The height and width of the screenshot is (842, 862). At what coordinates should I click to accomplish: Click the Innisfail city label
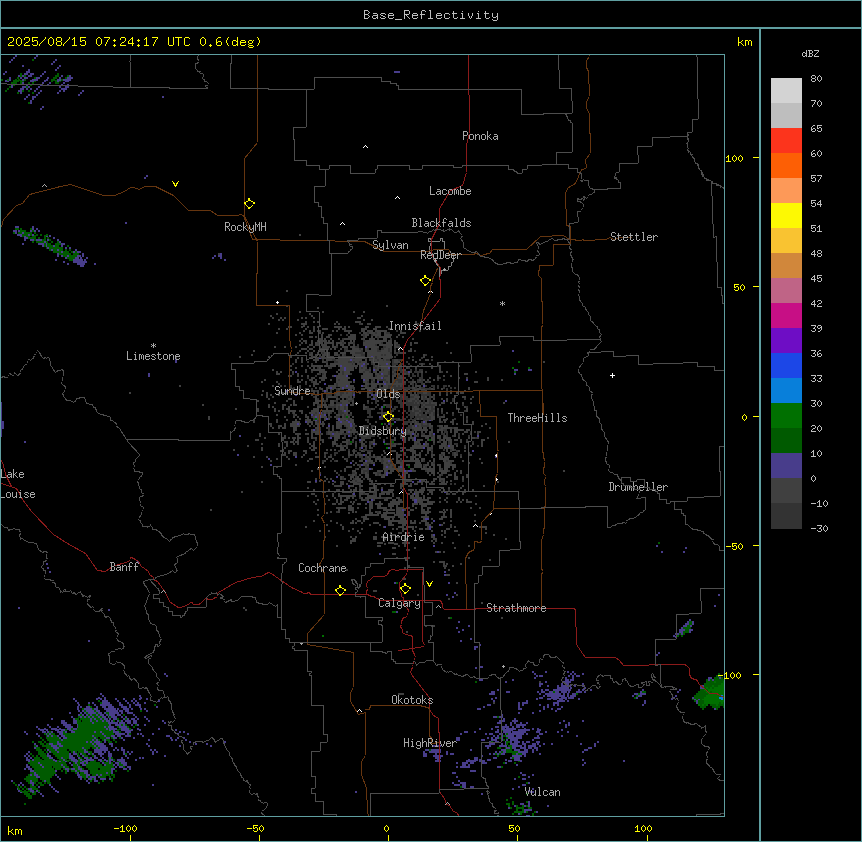[x=415, y=326]
